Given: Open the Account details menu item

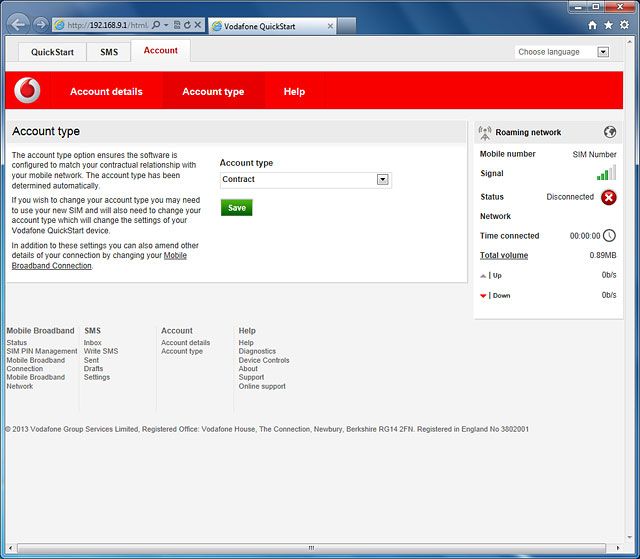Looking at the screenshot, I should coord(106,91).
